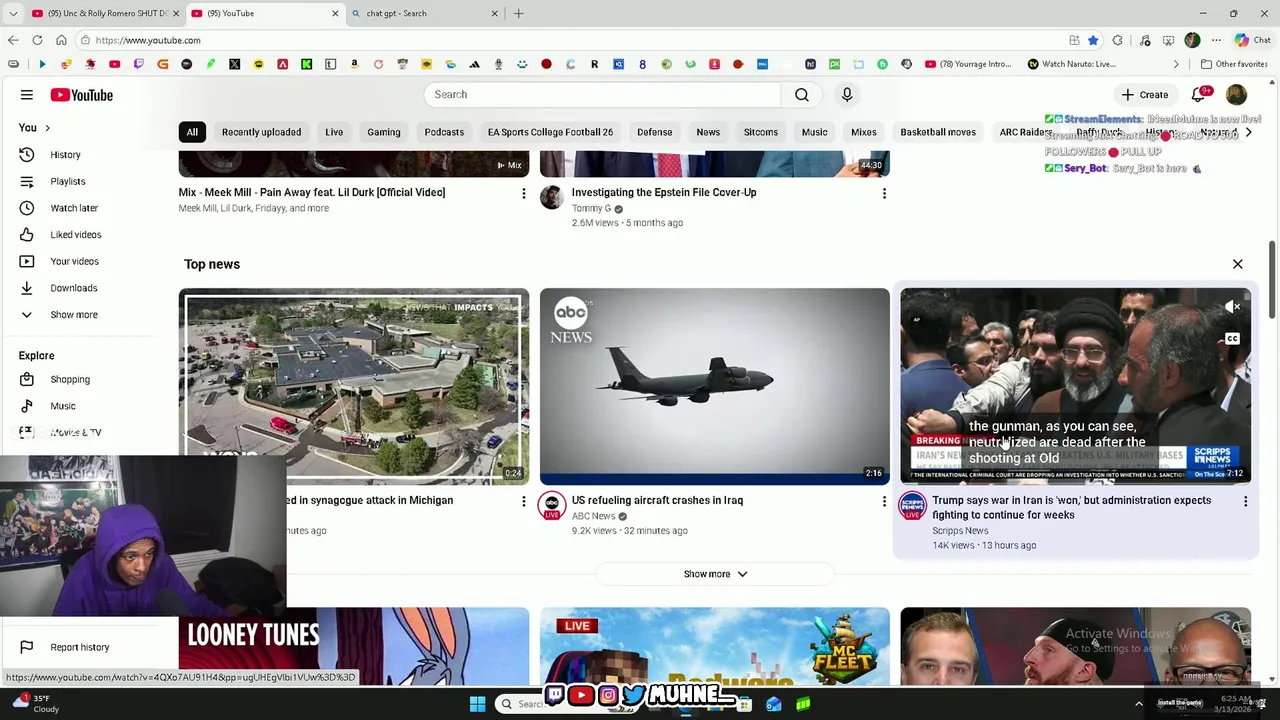Open Copilot Chat in browser

(1252, 40)
